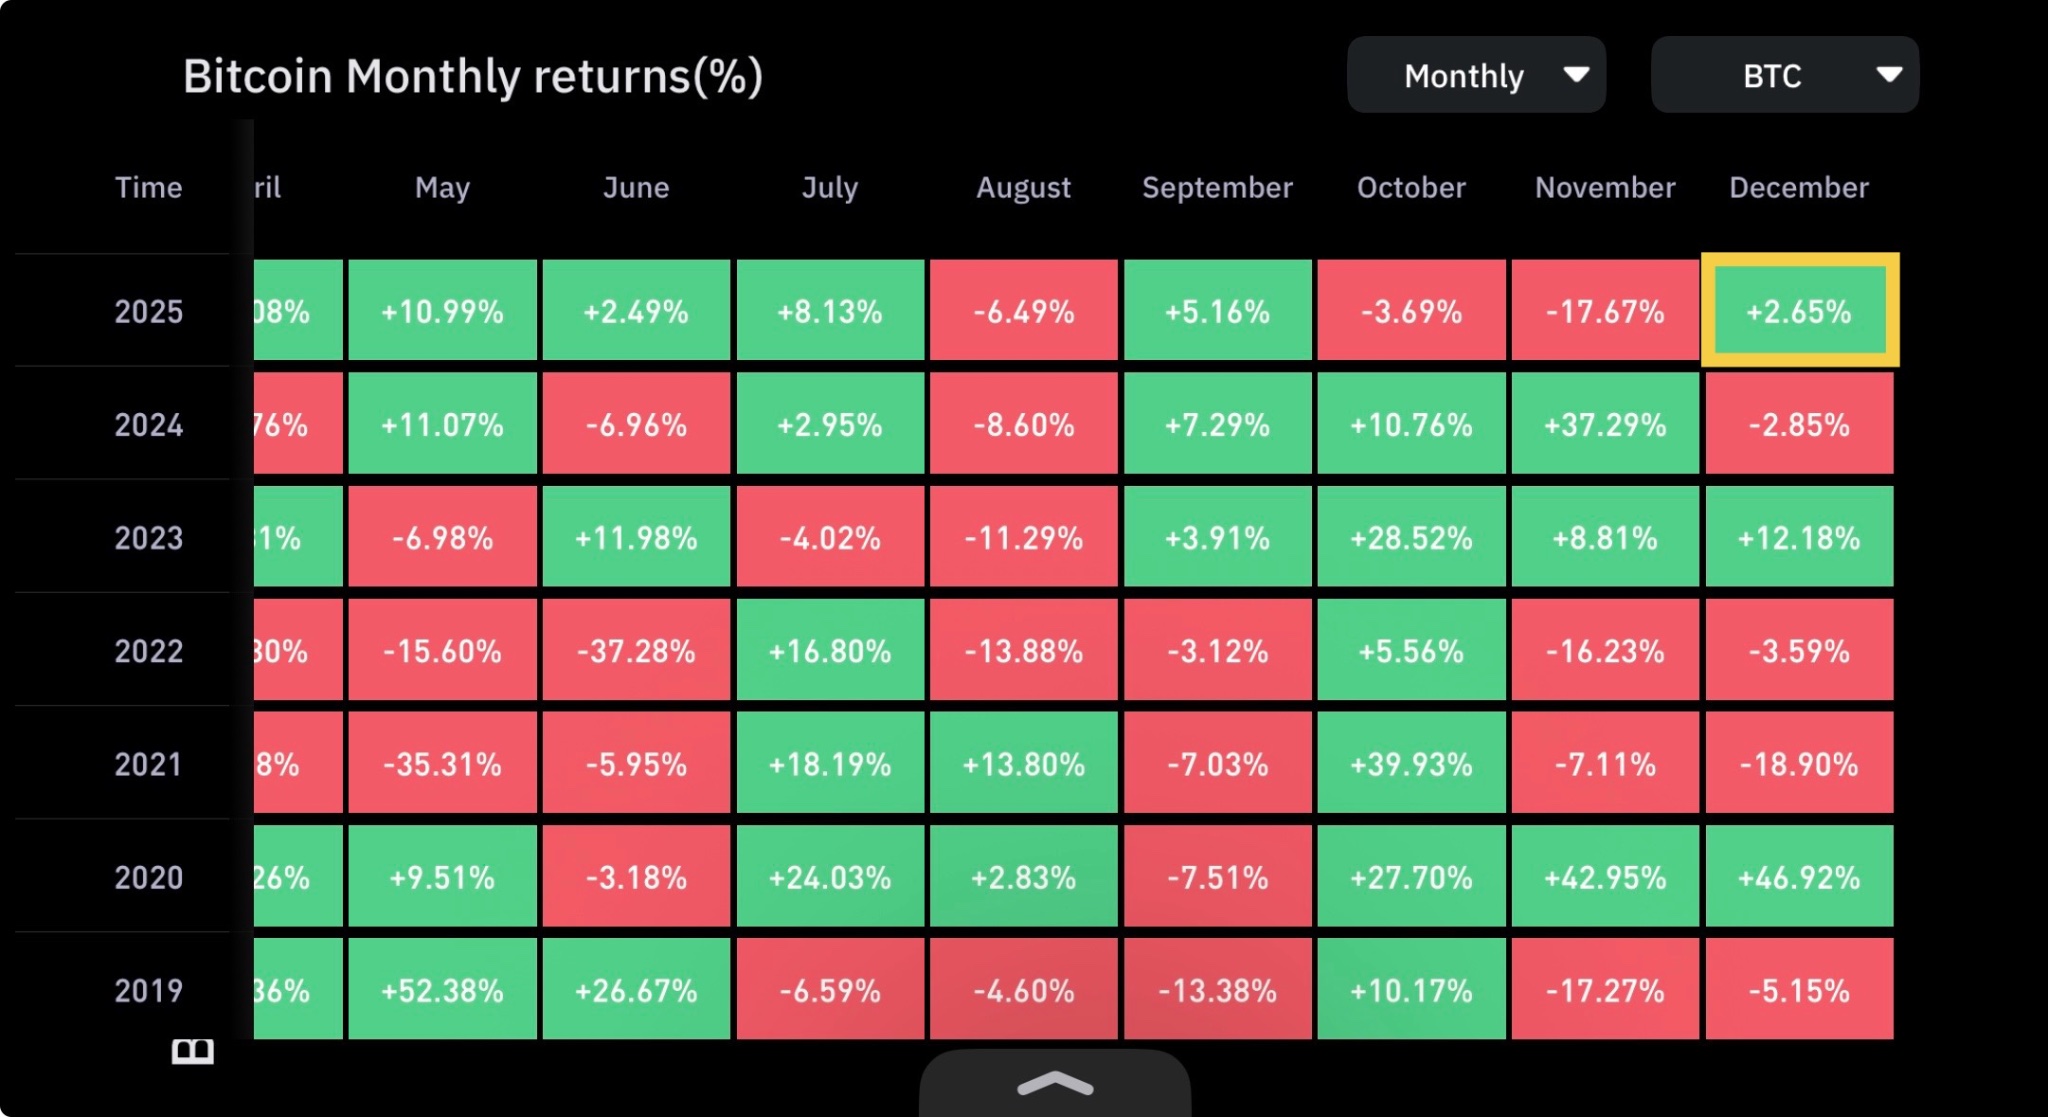Click the August 2023 -11.29% cell
Image resolution: width=2048 pixels, height=1117 pixels.
[x=1023, y=538]
